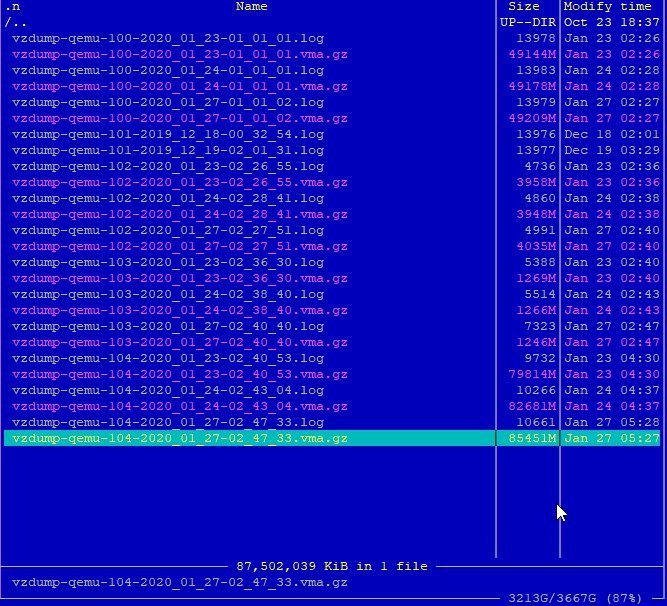The height and width of the screenshot is (606, 667).
Task: Click the Jan 27 05:27 timestamp
Action: [x=612, y=438]
